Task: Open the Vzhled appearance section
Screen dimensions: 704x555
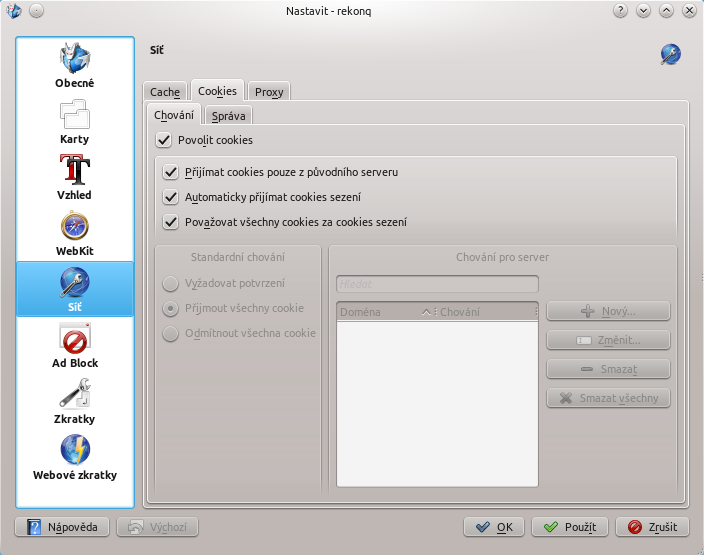Action: 75,177
